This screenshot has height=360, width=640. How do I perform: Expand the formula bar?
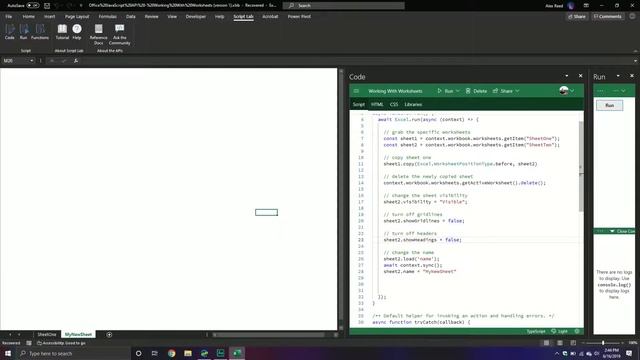click(x=635, y=60)
